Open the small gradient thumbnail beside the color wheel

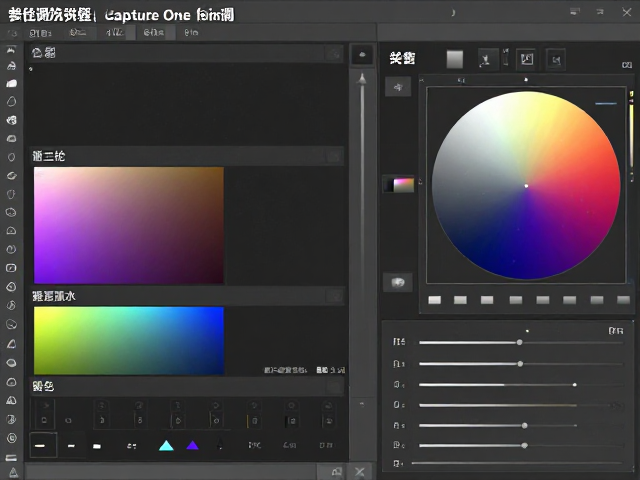[399, 184]
